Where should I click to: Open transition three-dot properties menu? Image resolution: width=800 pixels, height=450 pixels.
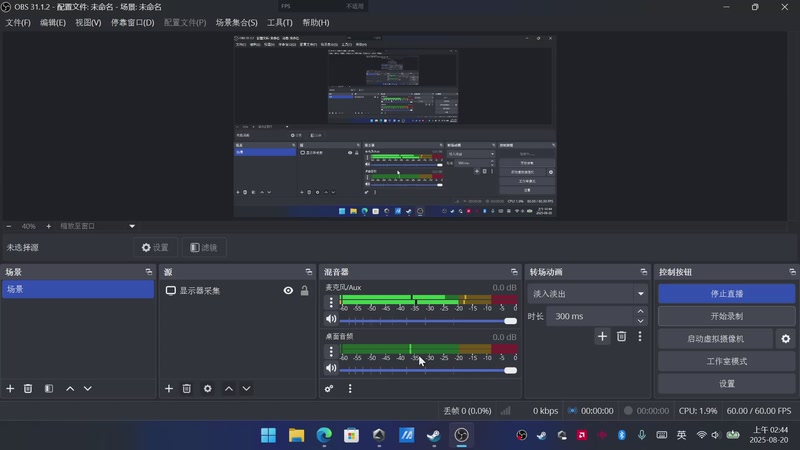(x=640, y=337)
